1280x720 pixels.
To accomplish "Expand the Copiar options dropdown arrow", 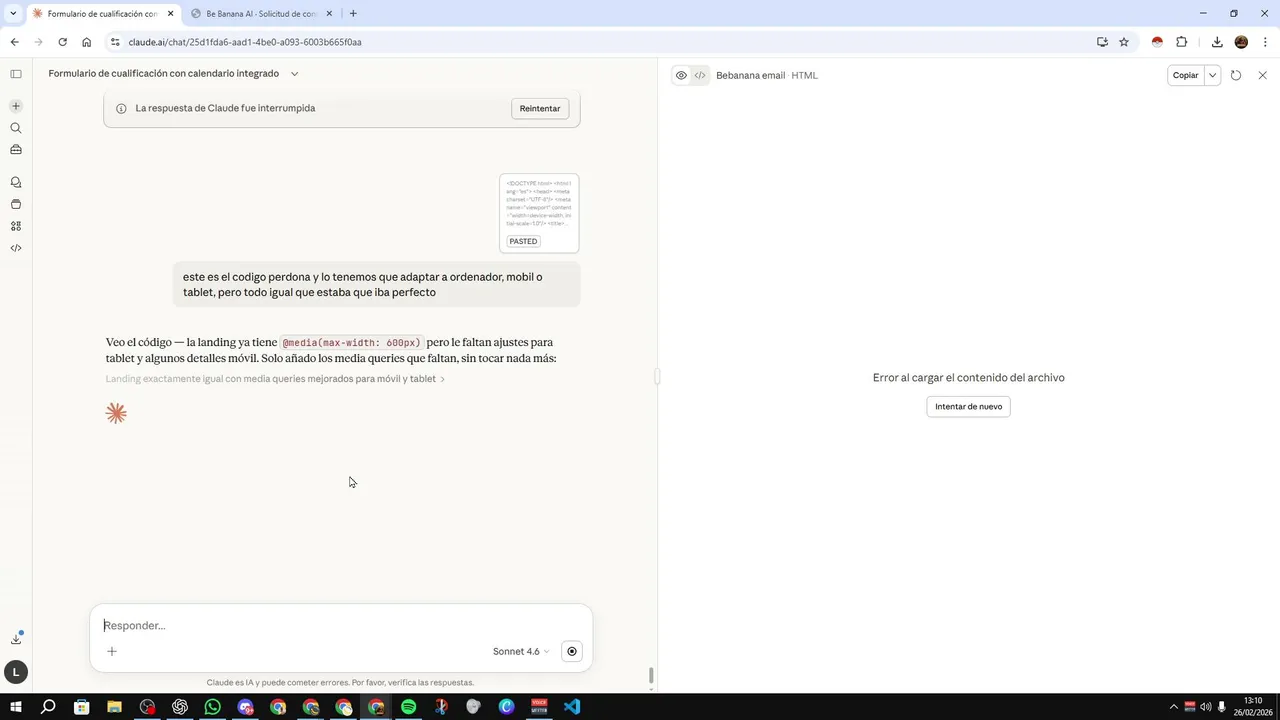I will coord(1213,75).
